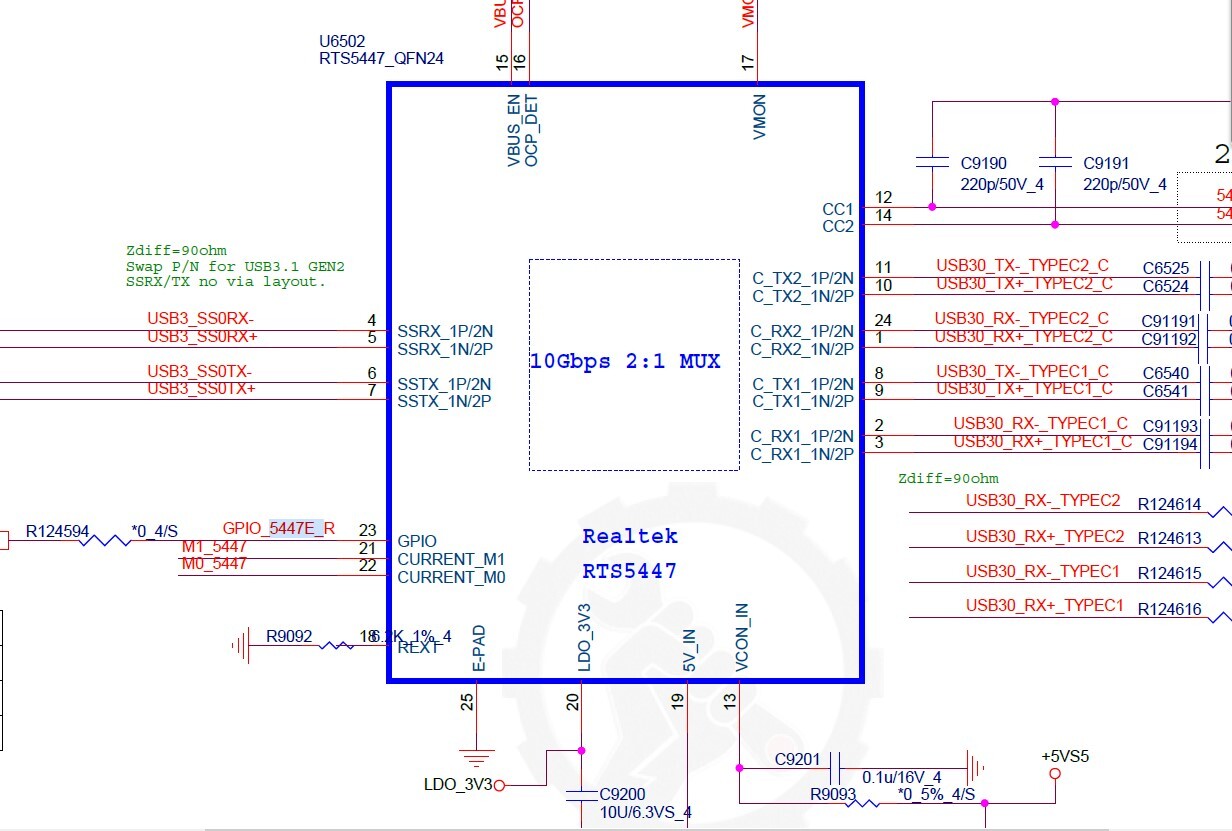Viewport: 1232px width, 831px height.
Task: Click the M0_5447 net label
Action: coord(214,564)
